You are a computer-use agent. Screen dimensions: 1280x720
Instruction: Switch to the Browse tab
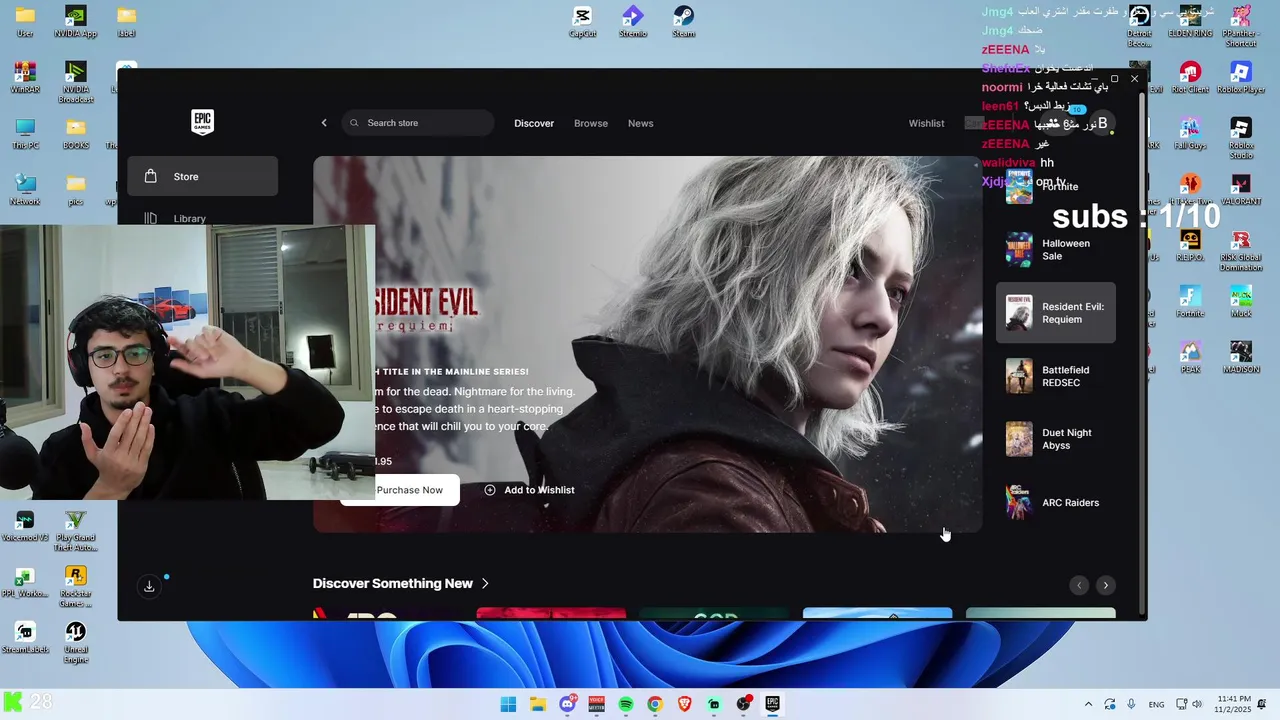tap(591, 123)
